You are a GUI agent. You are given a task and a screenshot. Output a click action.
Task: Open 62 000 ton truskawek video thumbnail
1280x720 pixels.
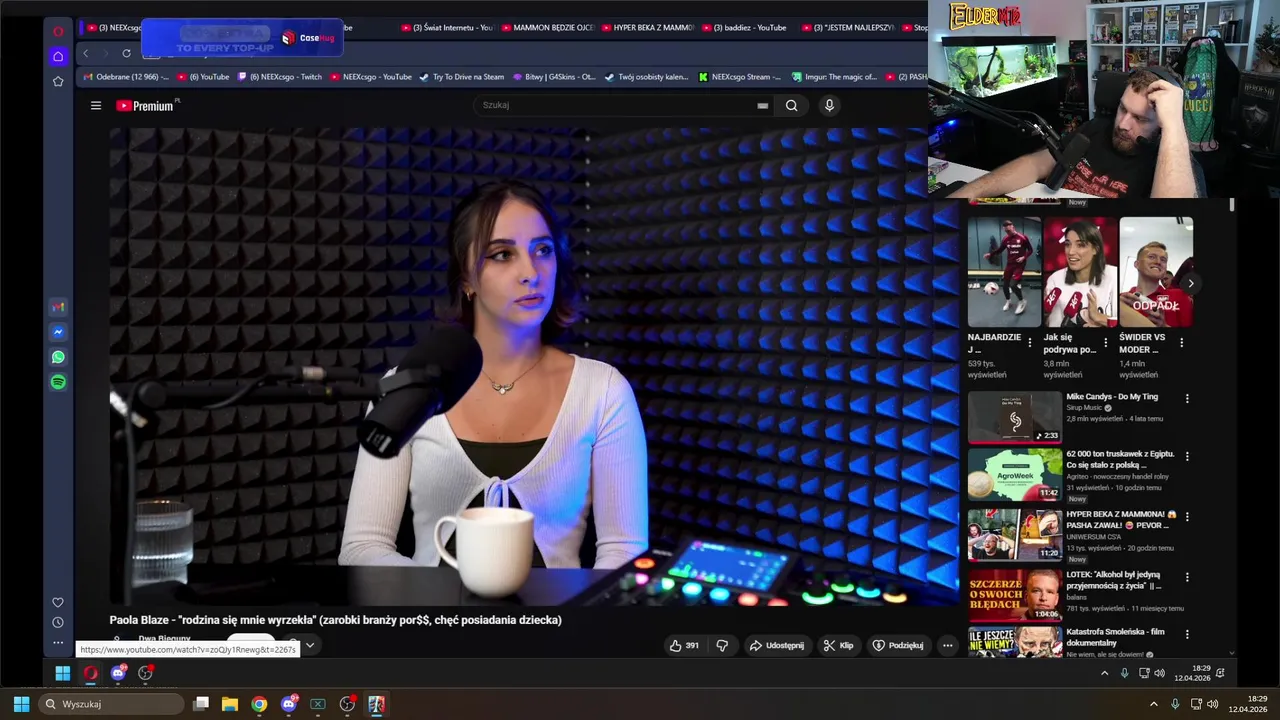(1014, 474)
